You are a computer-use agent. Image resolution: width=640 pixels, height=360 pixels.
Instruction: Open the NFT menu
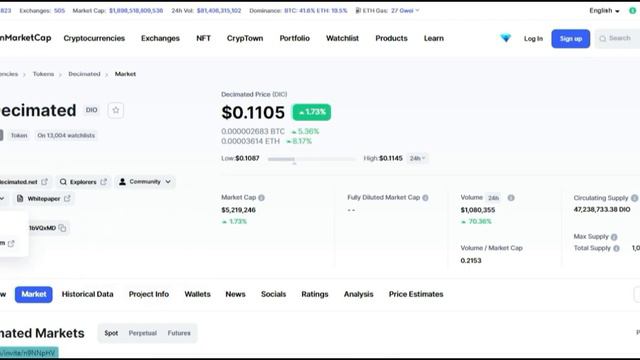click(x=203, y=38)
